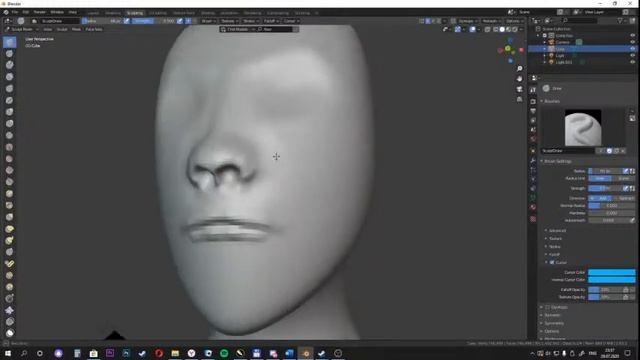Toggle X-ray viewport display
This screenshot has width=640, height=360.
pos(488,29)
